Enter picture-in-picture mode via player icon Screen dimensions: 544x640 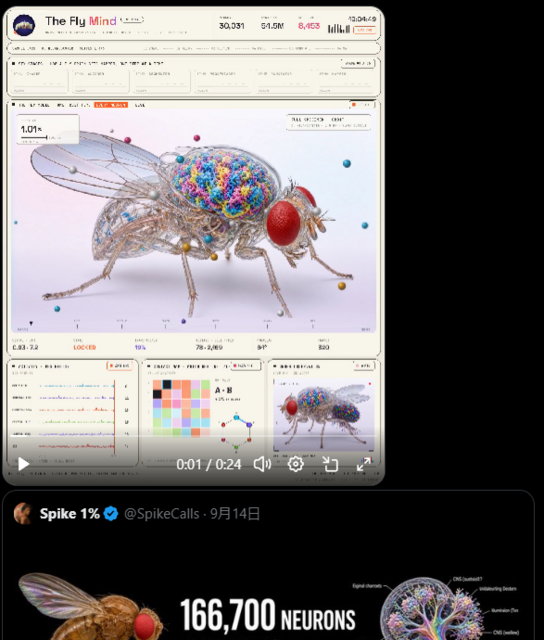click(x=330, y=464)
